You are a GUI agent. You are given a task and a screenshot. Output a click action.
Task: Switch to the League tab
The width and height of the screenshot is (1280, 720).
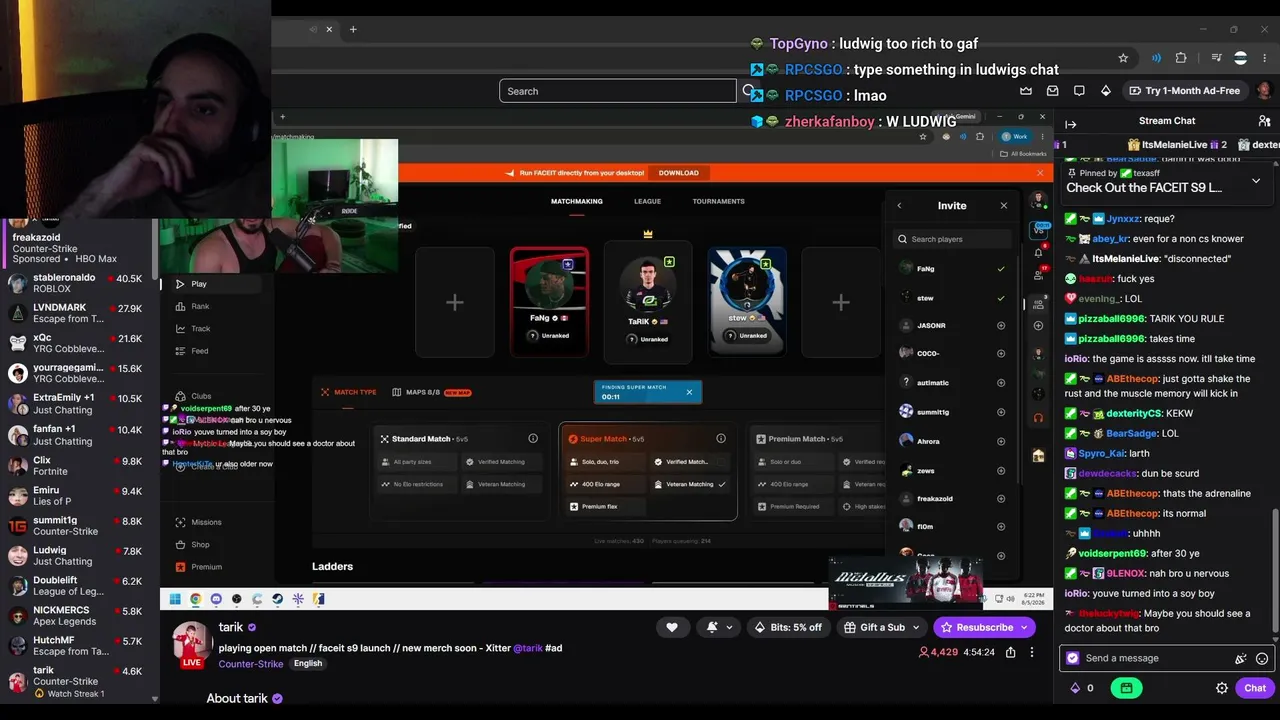click(x=647, y=202)
